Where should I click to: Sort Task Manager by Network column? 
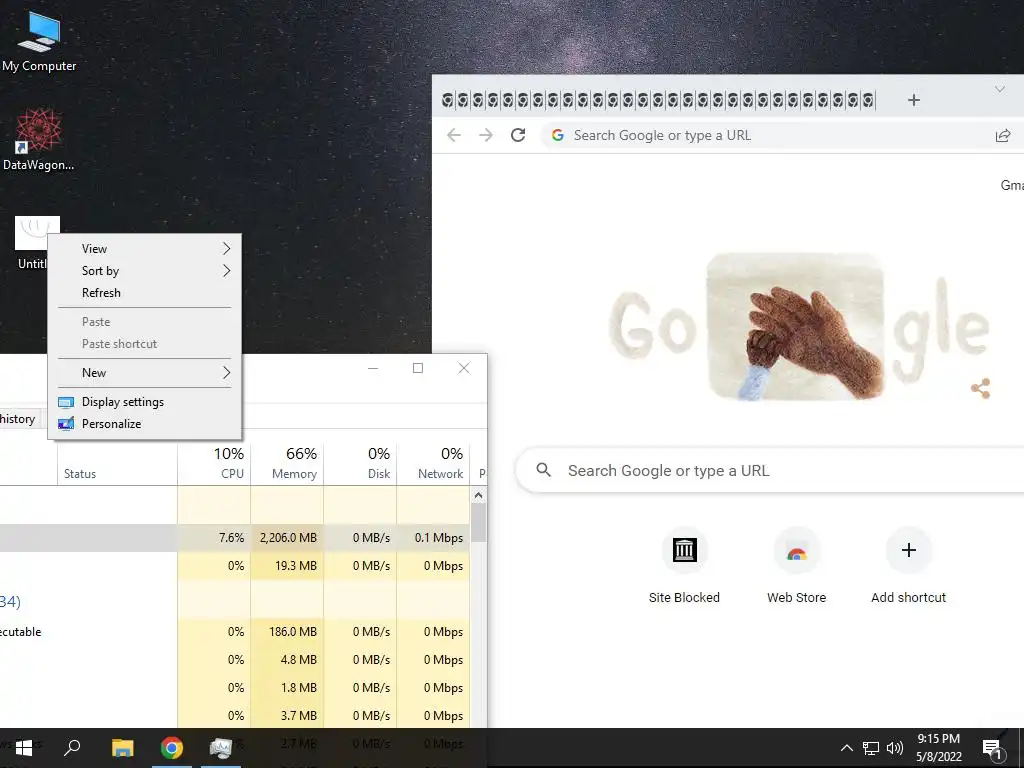tap(434, 463)
